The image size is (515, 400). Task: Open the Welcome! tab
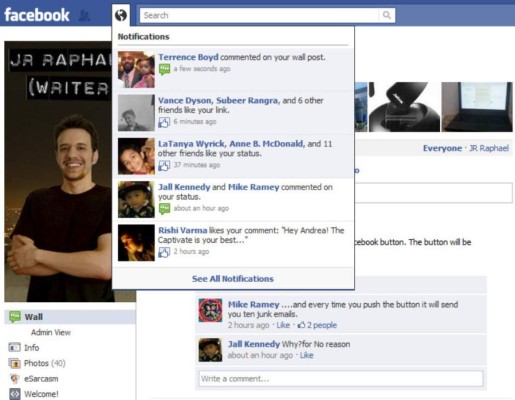coord(41,394)
